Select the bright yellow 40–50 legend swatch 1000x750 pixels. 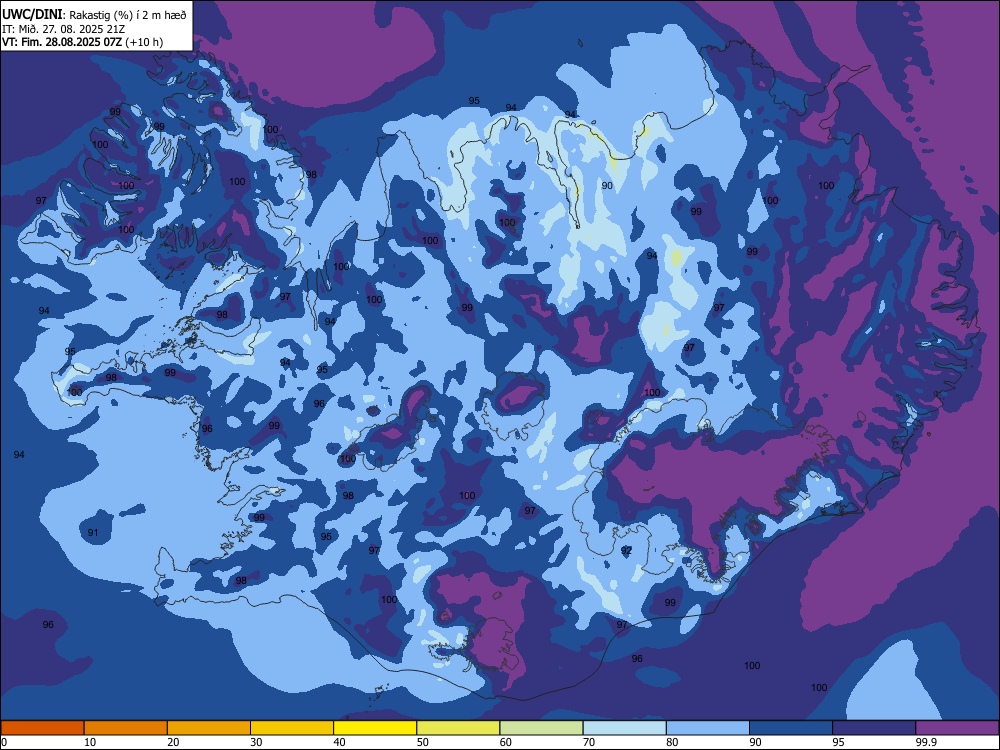pos(375,728)
